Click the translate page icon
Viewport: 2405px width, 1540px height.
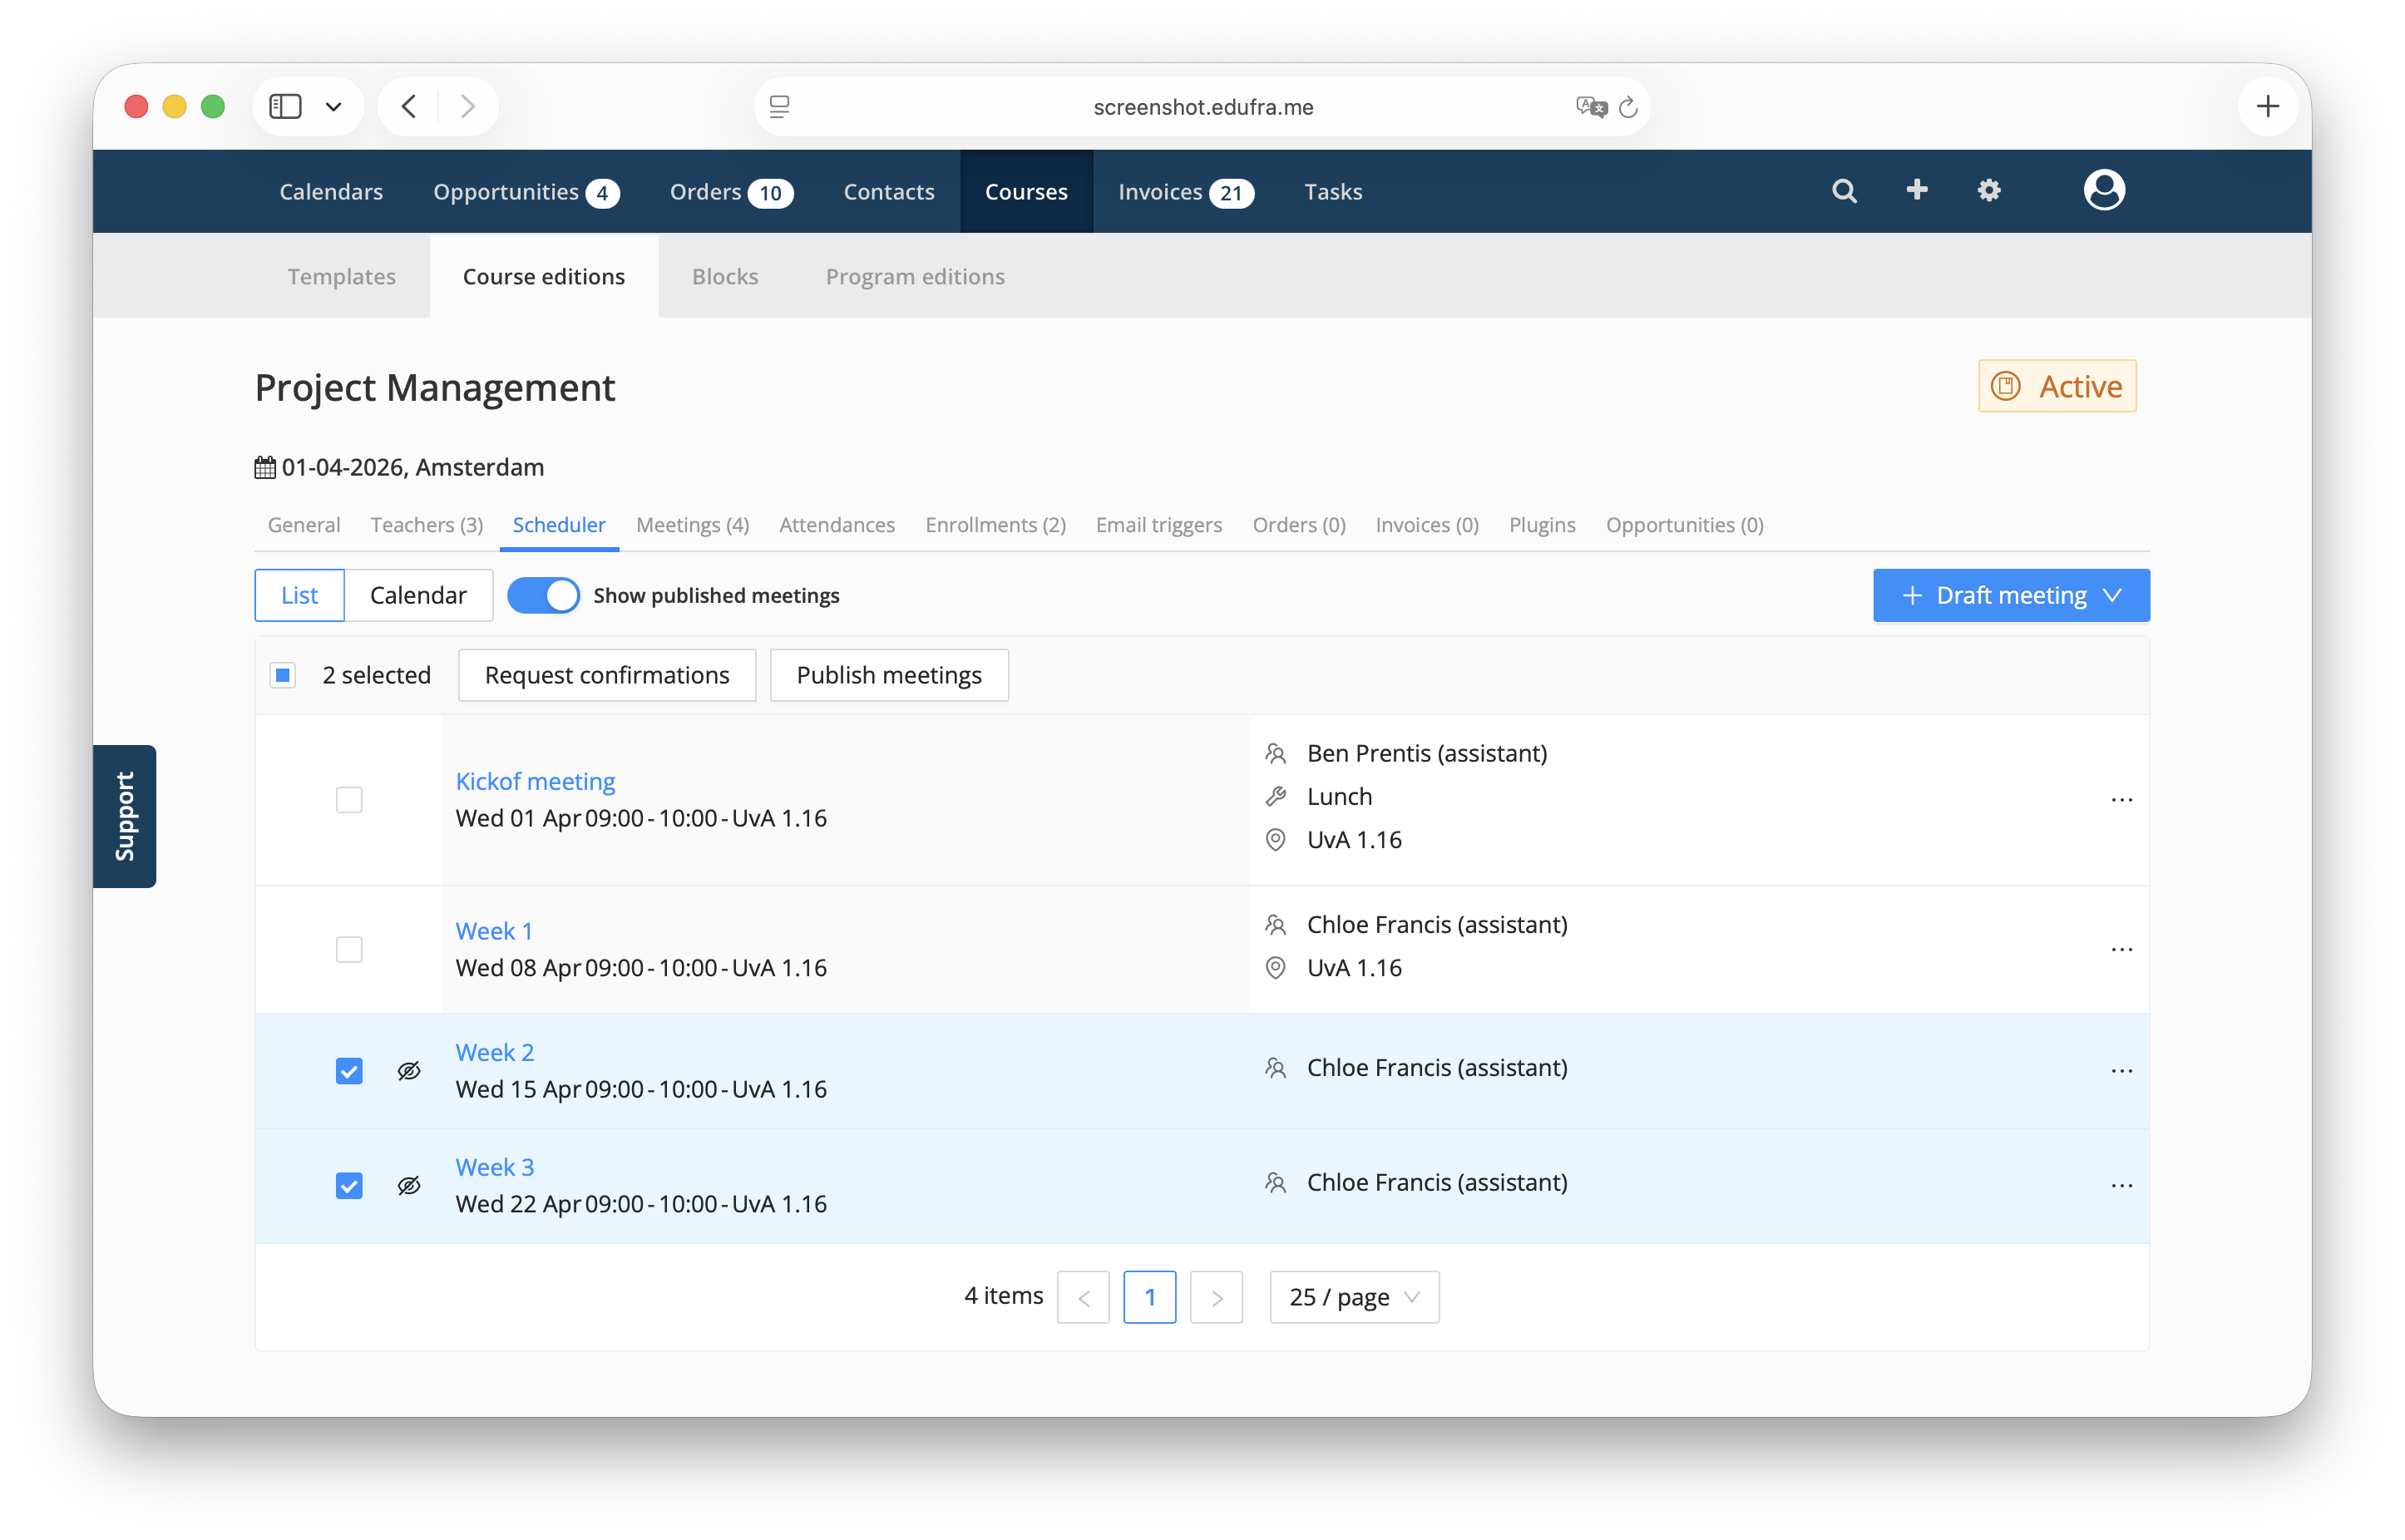pyautogui.click(x=1590, y=107)
